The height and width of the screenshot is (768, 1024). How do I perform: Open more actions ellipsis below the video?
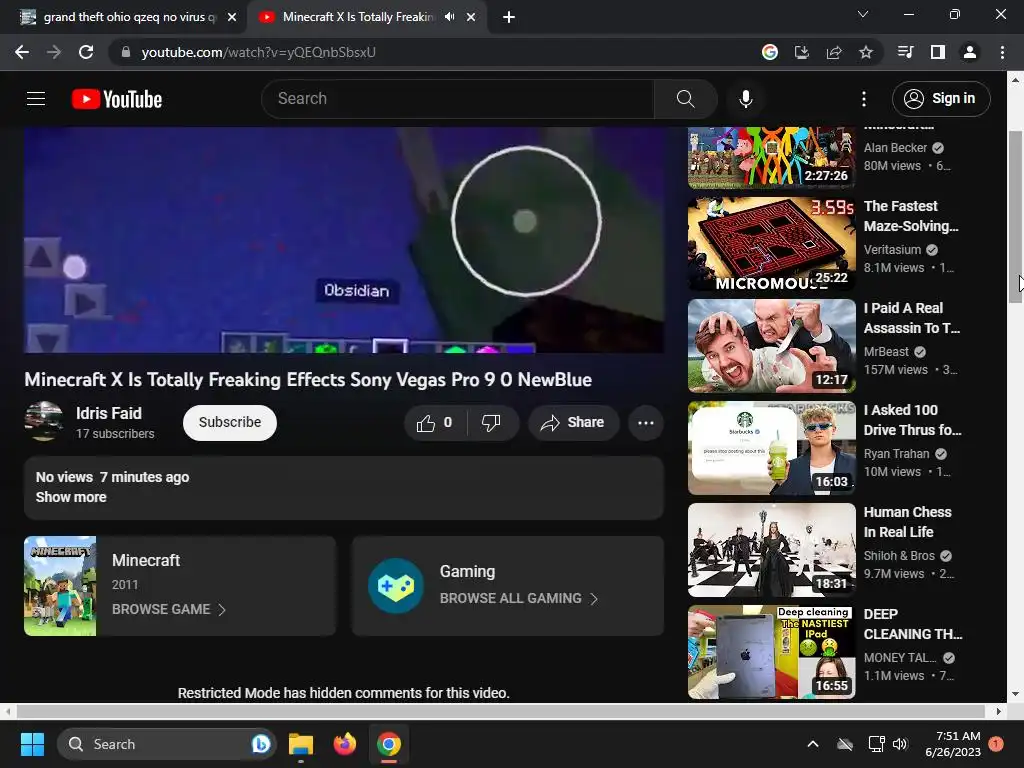pos(646,423)
